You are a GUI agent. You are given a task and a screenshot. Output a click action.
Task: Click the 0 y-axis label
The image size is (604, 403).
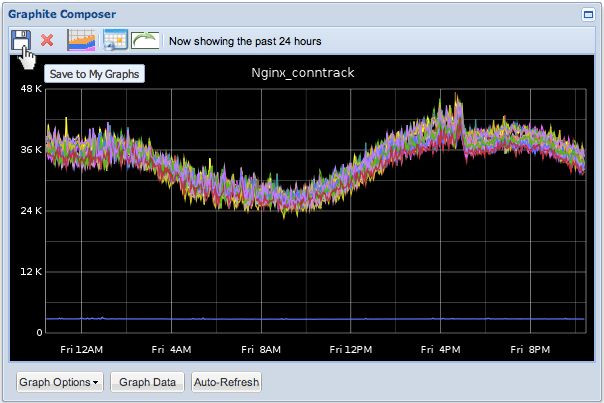39,332
